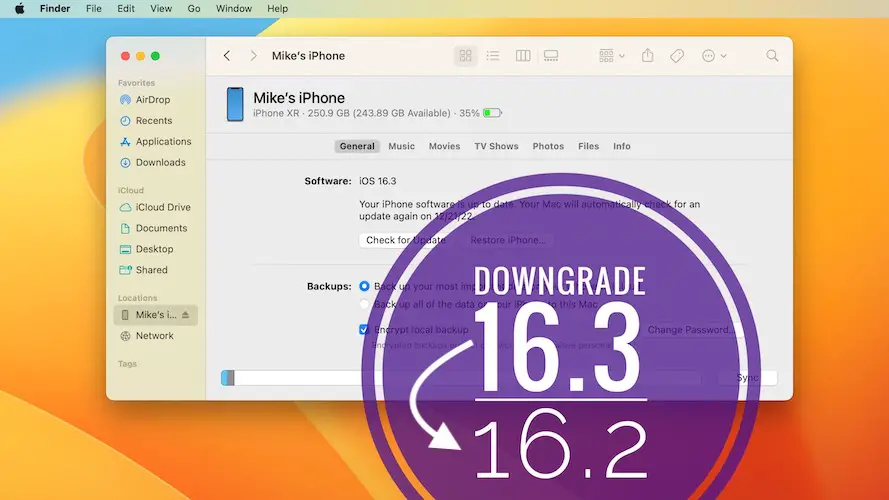The image size is (889, 500).
Task: Open Finder search magnifier
Action: (772, 56)
